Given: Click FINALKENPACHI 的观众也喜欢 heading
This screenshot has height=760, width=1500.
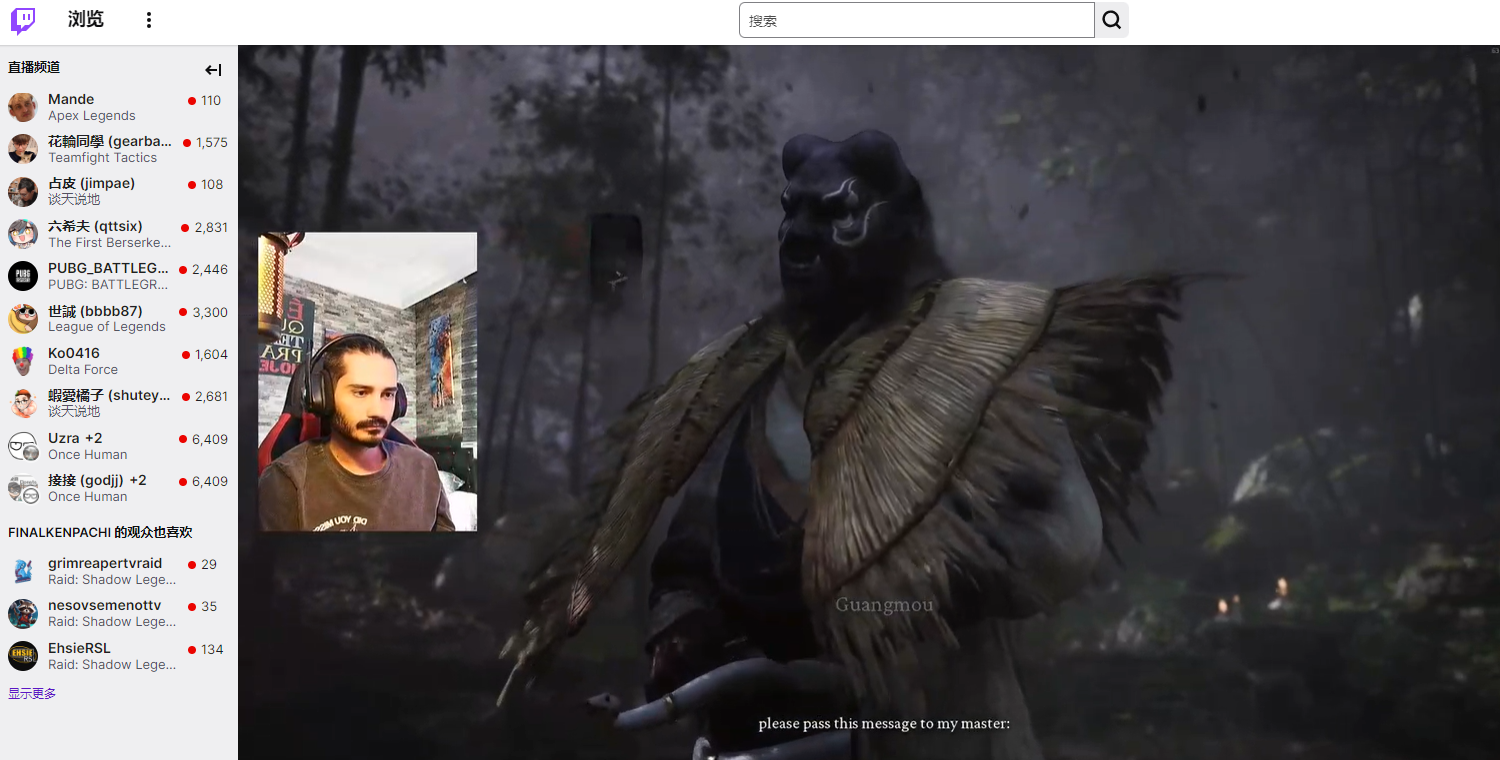Looking at the screenshot, I should 100,533.
